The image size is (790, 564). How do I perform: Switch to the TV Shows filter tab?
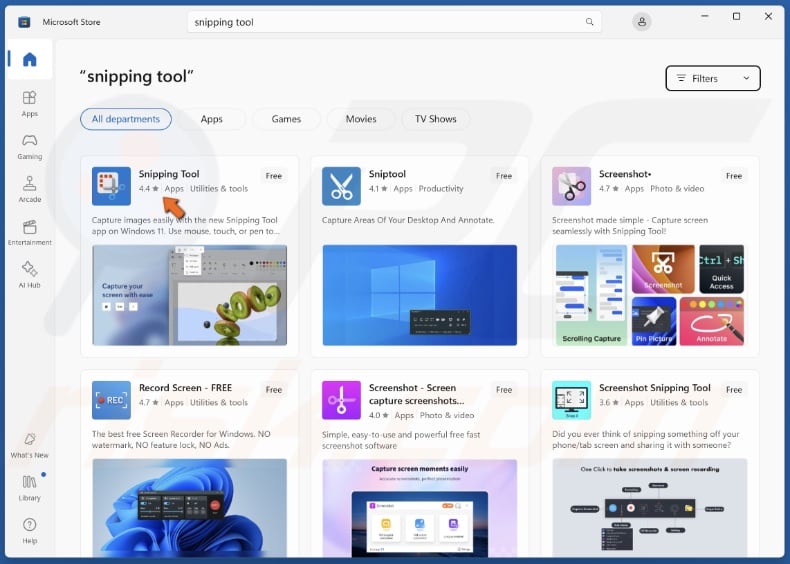click(x=435, y=119)
